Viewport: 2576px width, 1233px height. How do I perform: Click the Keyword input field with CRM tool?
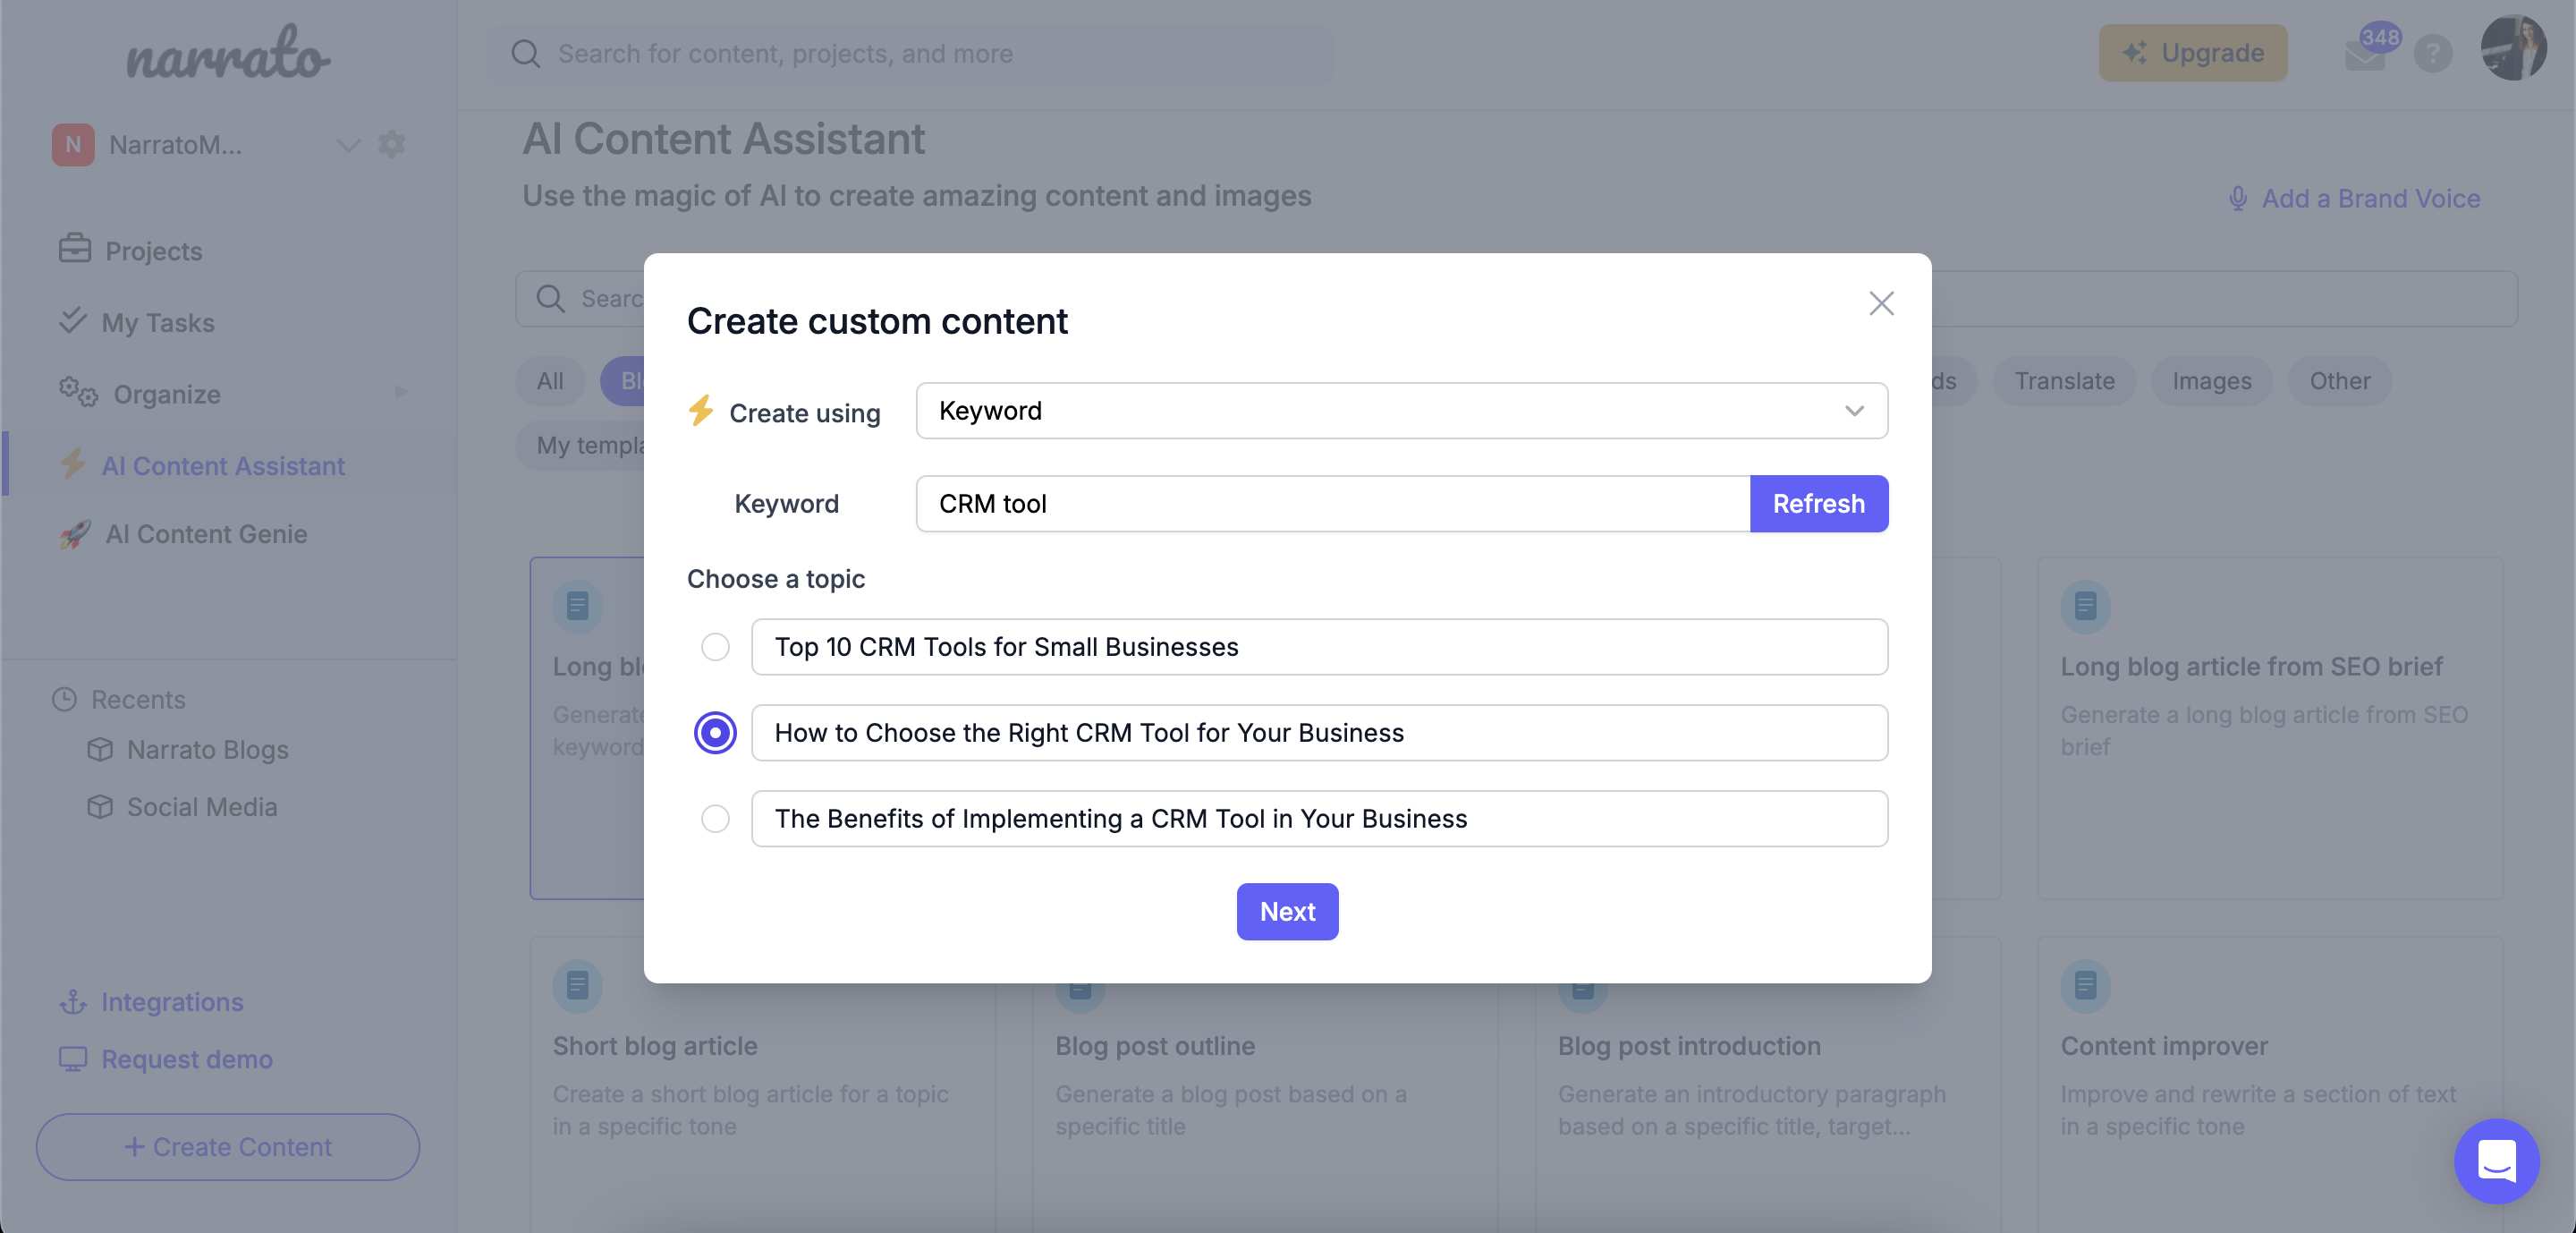(x=1332, y=503)
